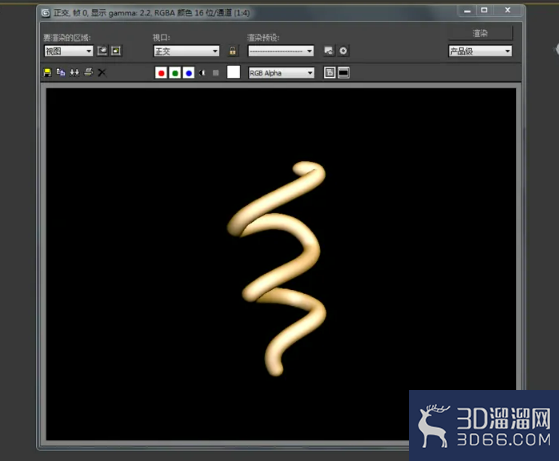
Task: Clone the rendered frame window
Action: pyautogui.click(x=75, y=73)
